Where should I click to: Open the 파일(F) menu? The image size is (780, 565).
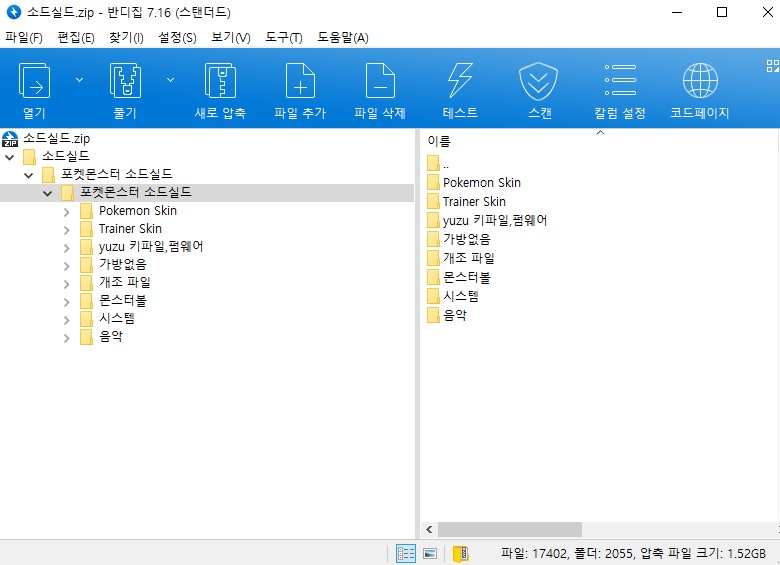pos(24,37)
